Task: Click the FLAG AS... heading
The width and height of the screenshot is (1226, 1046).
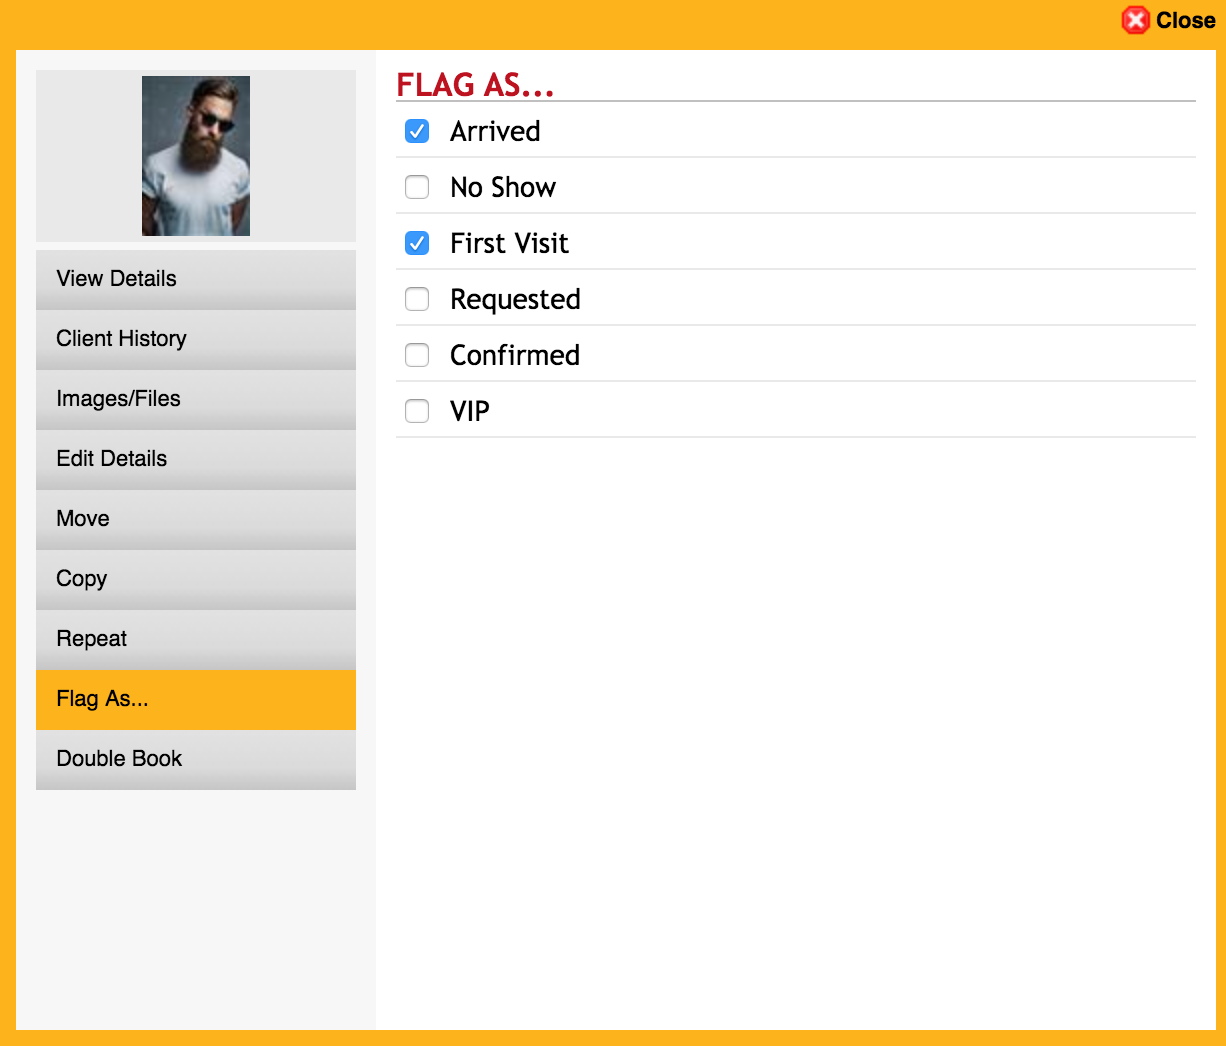Action: pyautogui.click(x=475, y=85)
